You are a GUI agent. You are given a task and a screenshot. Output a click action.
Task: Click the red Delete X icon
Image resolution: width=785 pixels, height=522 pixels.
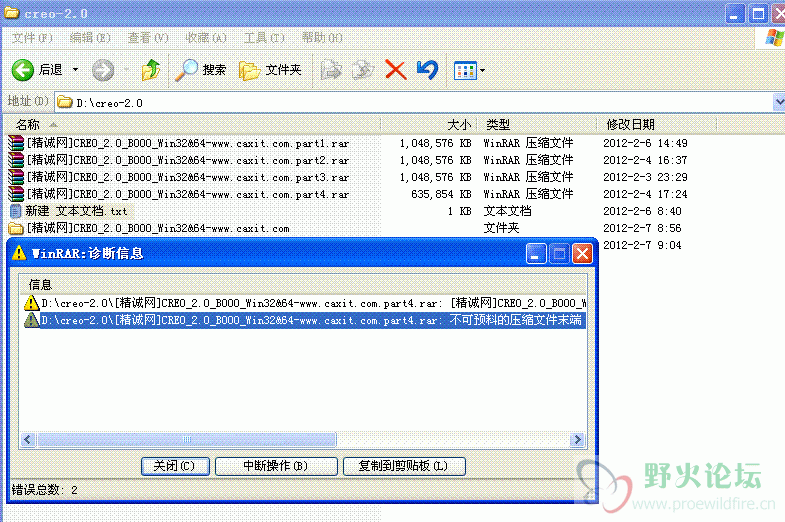[396, 70]
